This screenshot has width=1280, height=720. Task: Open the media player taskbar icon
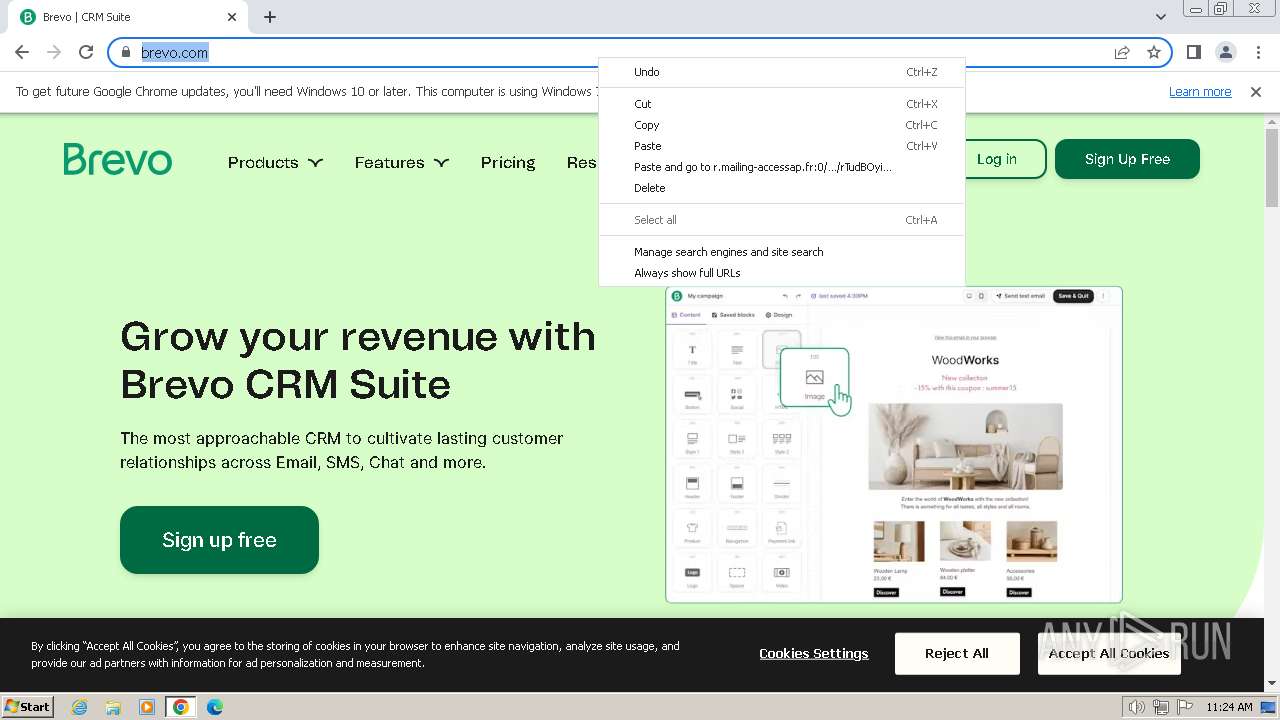pos(147,707)
